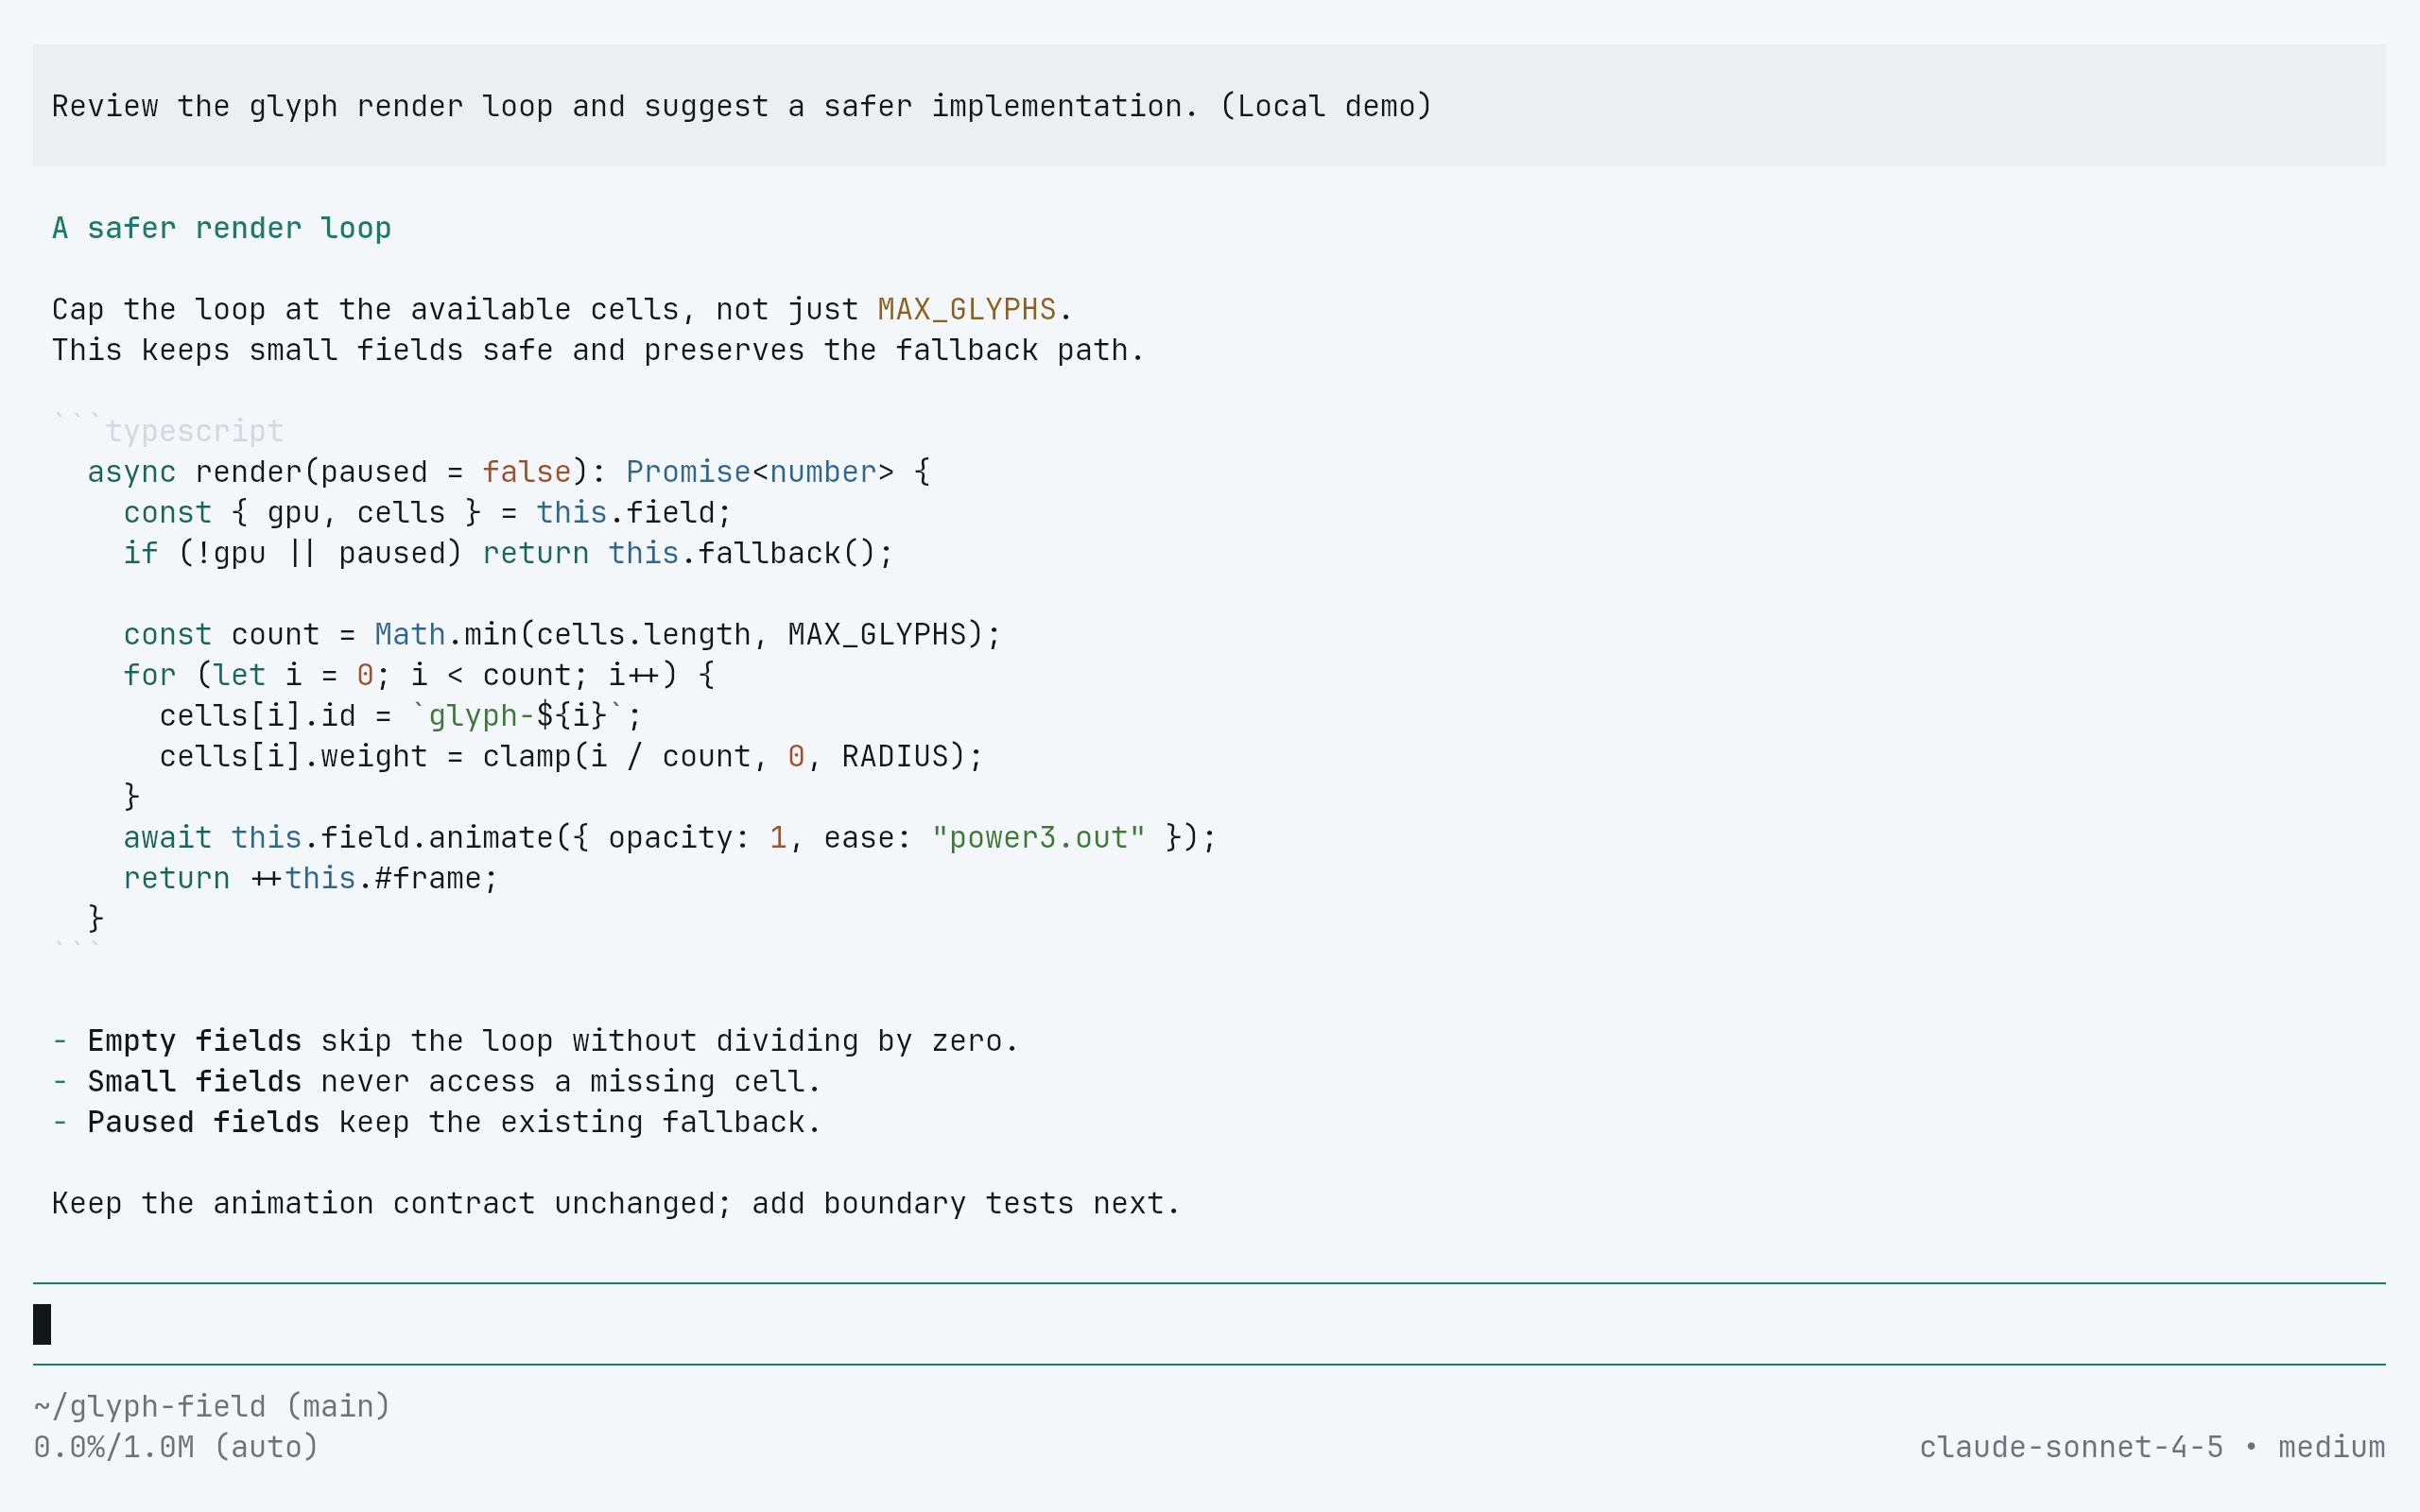Image resolution: width=2420 pixels, height=1512 pixels.
Task: Click the heading 'A safer render loop'
Action: click(x=221, y=228)
